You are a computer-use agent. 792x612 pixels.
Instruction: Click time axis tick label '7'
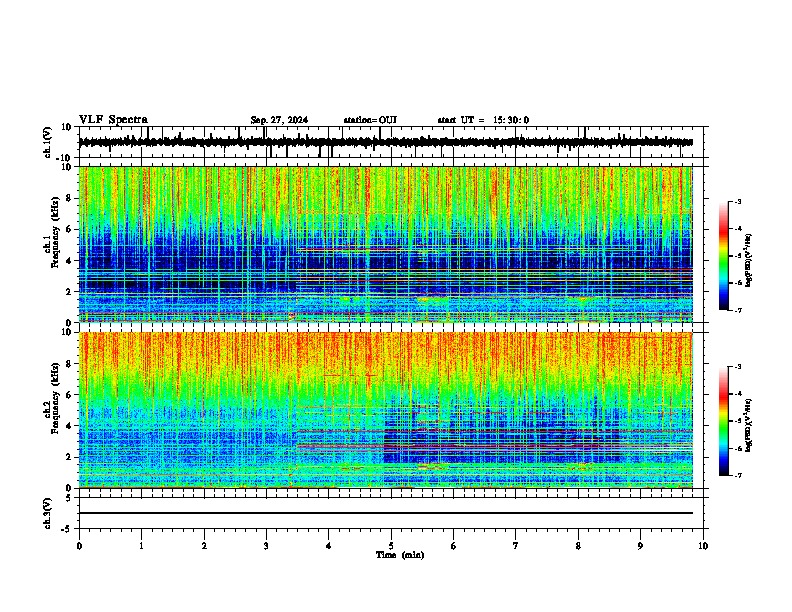(x=516, y=546)
